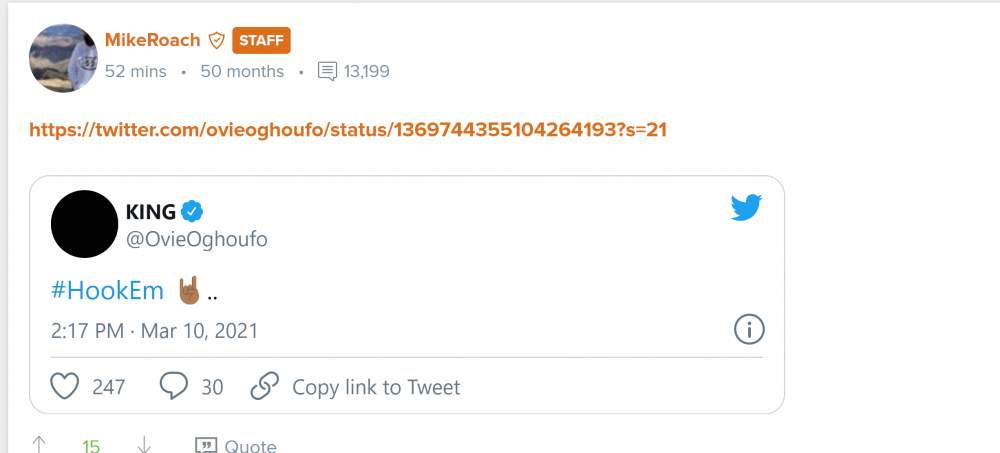The height and width of the screenshot is (453, 1000).
Task: Open the #HookEm hashtag
Action: (107, 290)
